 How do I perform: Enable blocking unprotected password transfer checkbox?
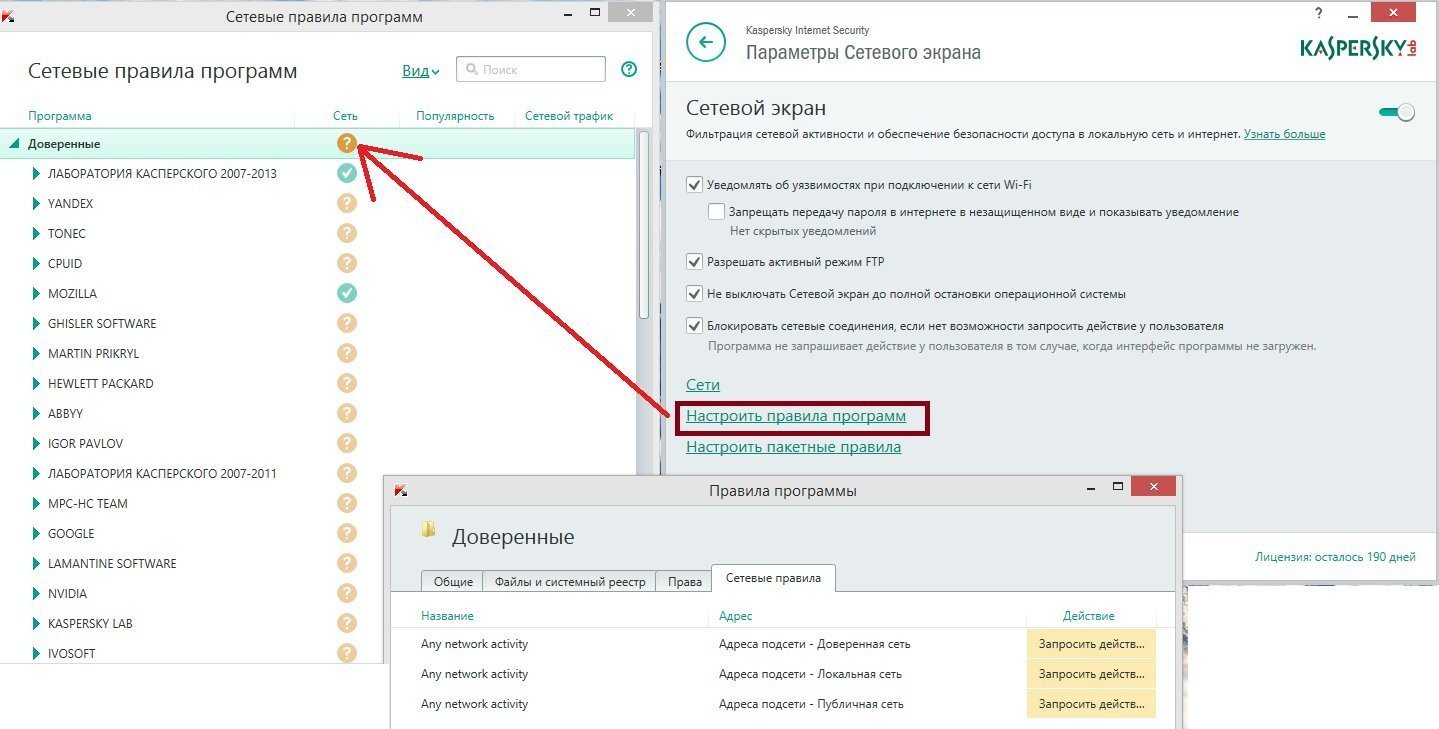coord(716,211)
